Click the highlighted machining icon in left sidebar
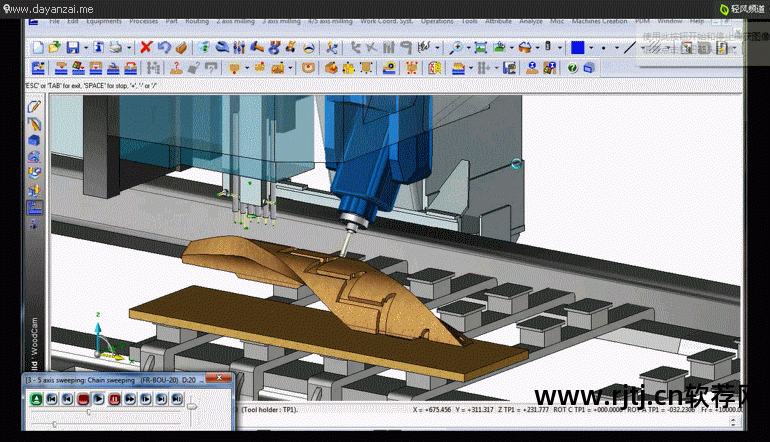This screenshot has width=770, height=442. [34, 208]
